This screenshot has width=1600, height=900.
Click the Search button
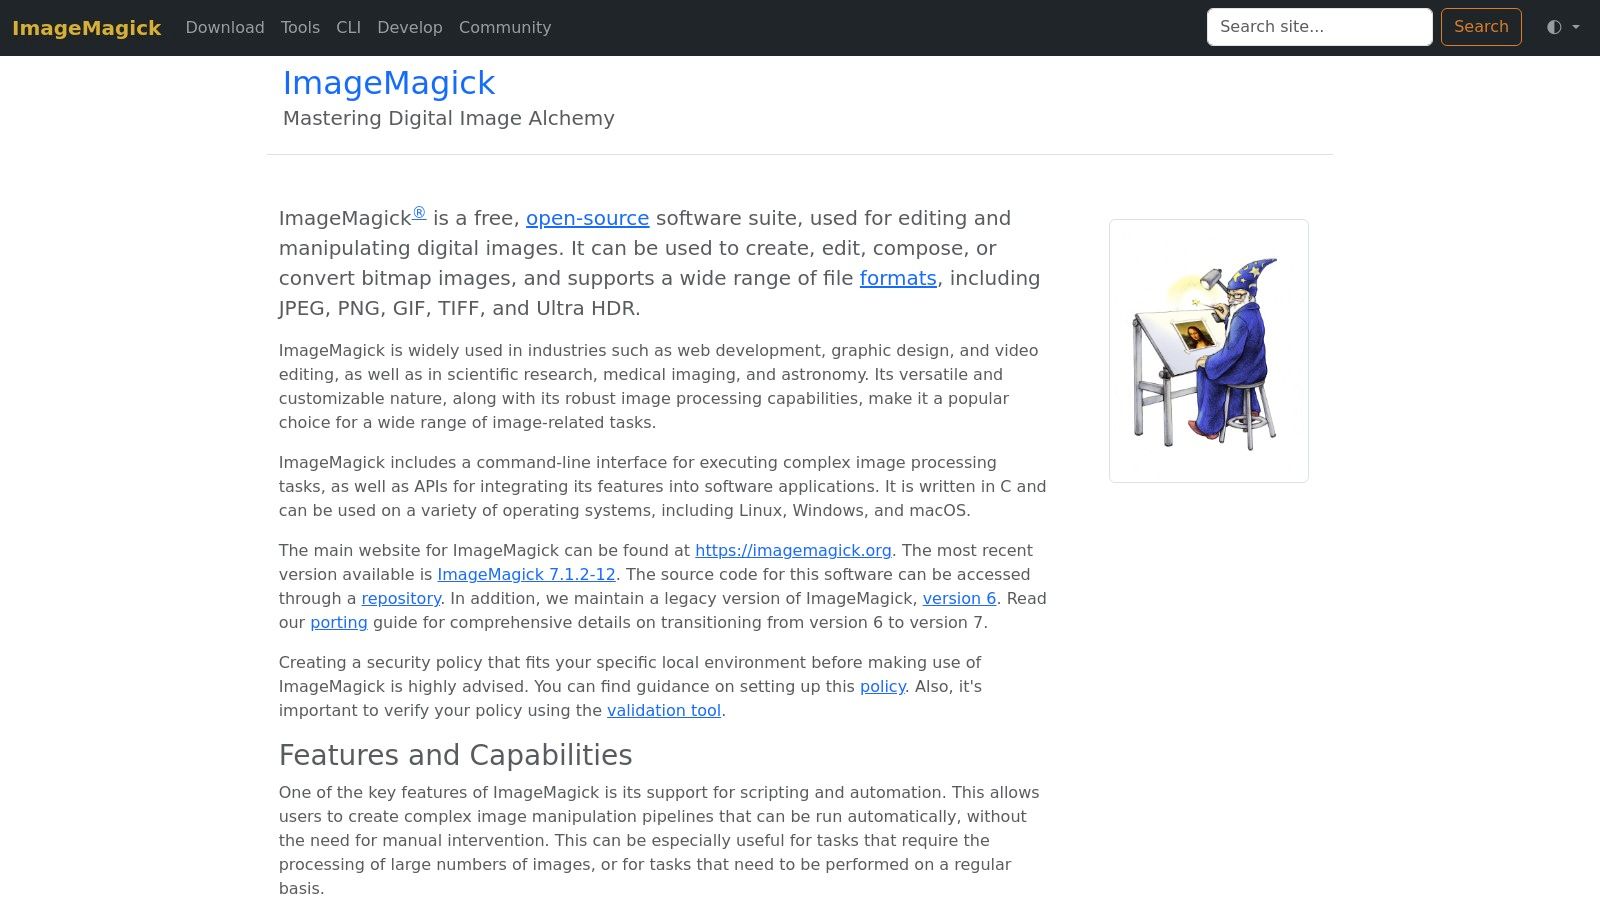1481,27
